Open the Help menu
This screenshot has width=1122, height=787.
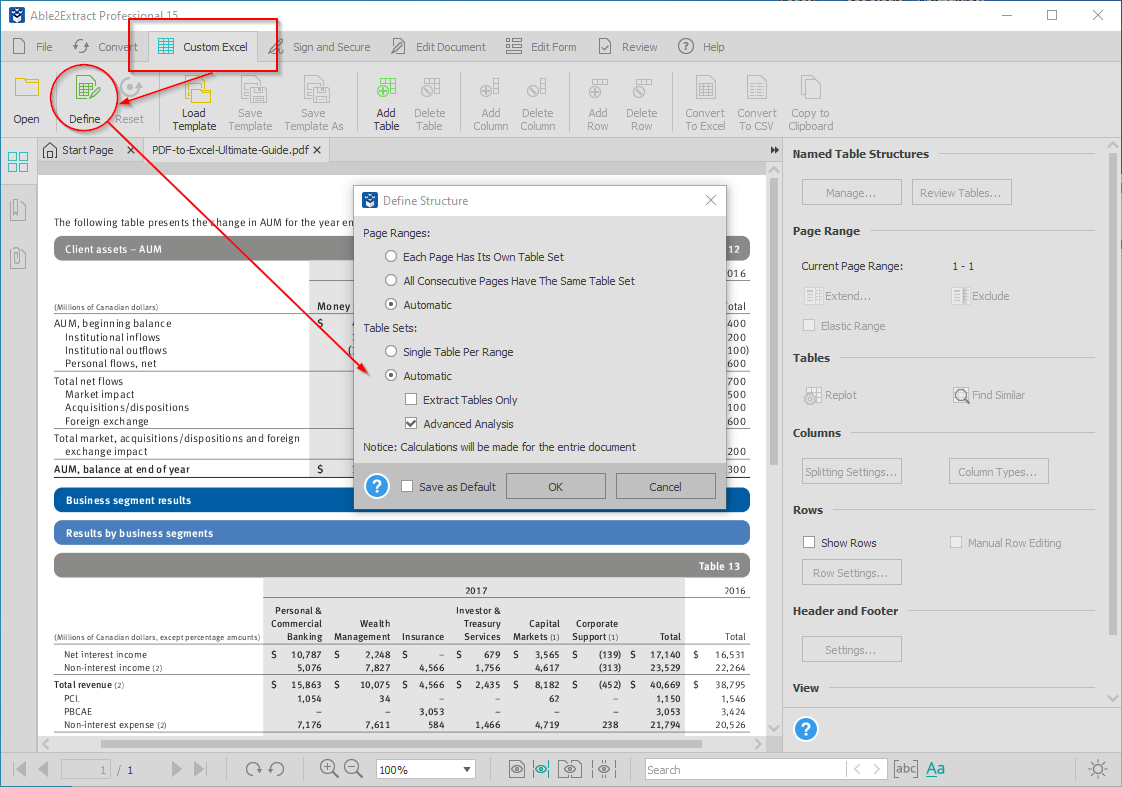(701, 47)
